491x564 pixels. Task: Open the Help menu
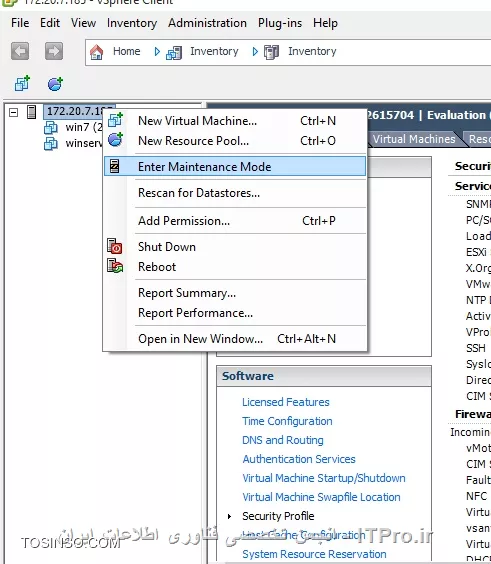[325, 23]
